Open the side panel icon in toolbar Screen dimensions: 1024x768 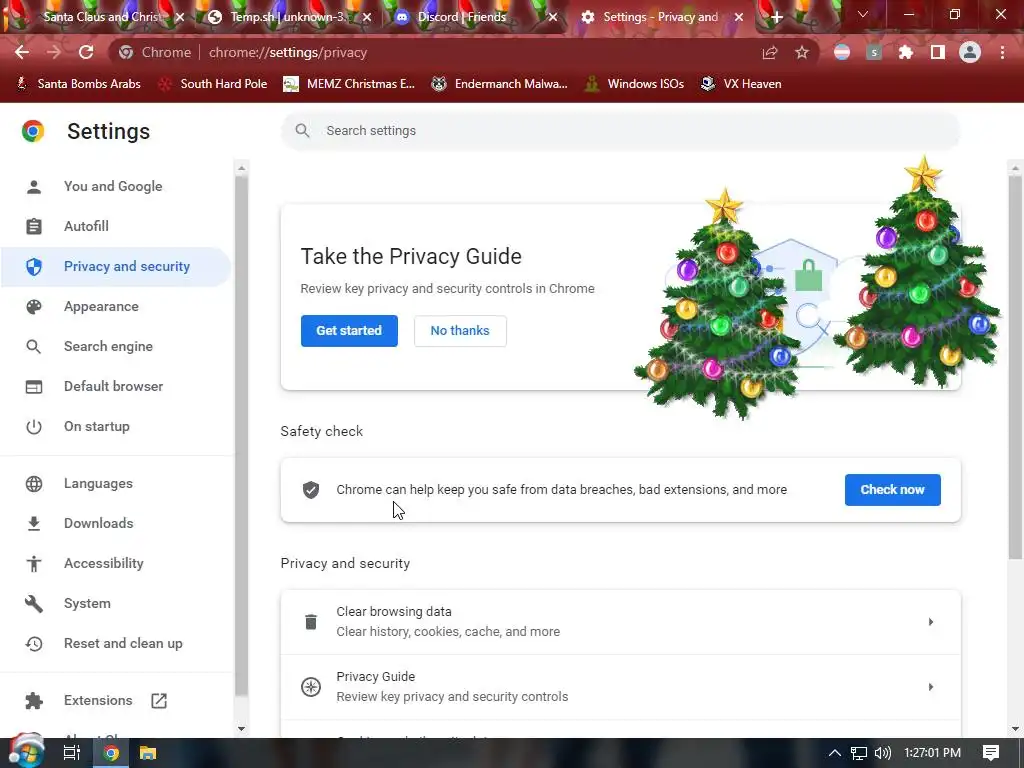(938, 52)
